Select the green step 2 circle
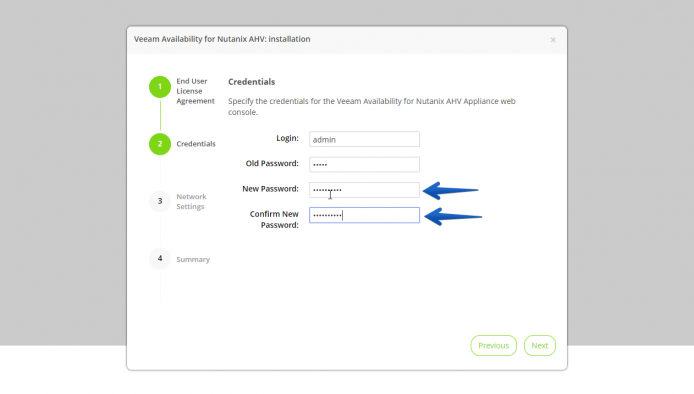 (160, 144)
